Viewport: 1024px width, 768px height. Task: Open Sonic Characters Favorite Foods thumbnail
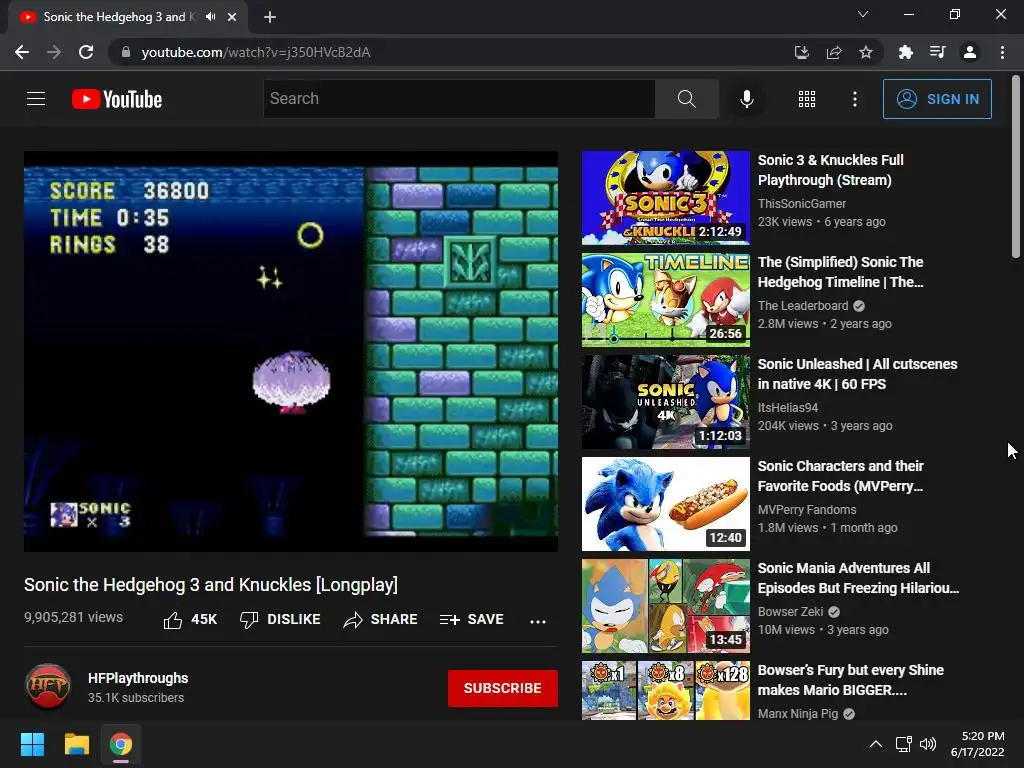click(x=665, y=504)
